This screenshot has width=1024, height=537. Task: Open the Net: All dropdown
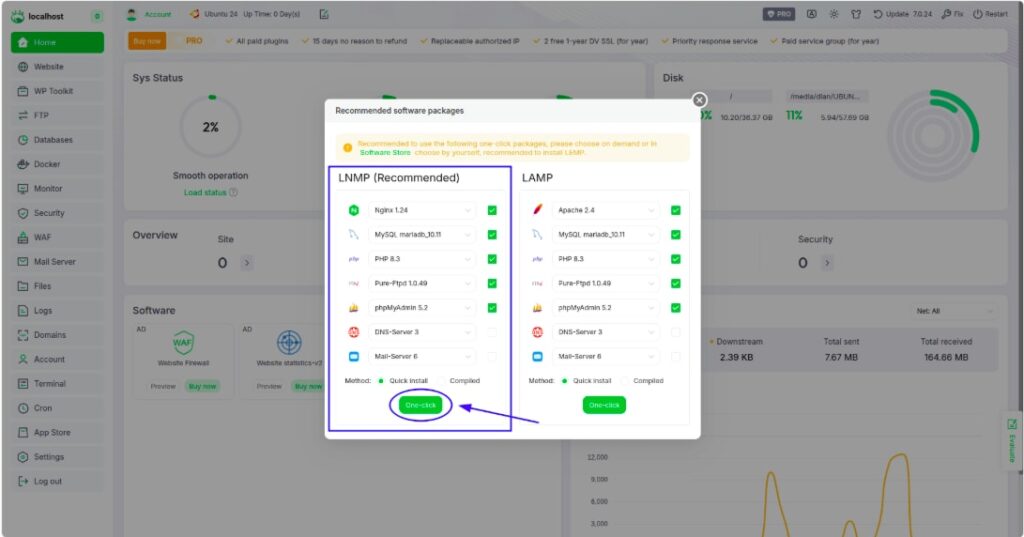point(953,311)
